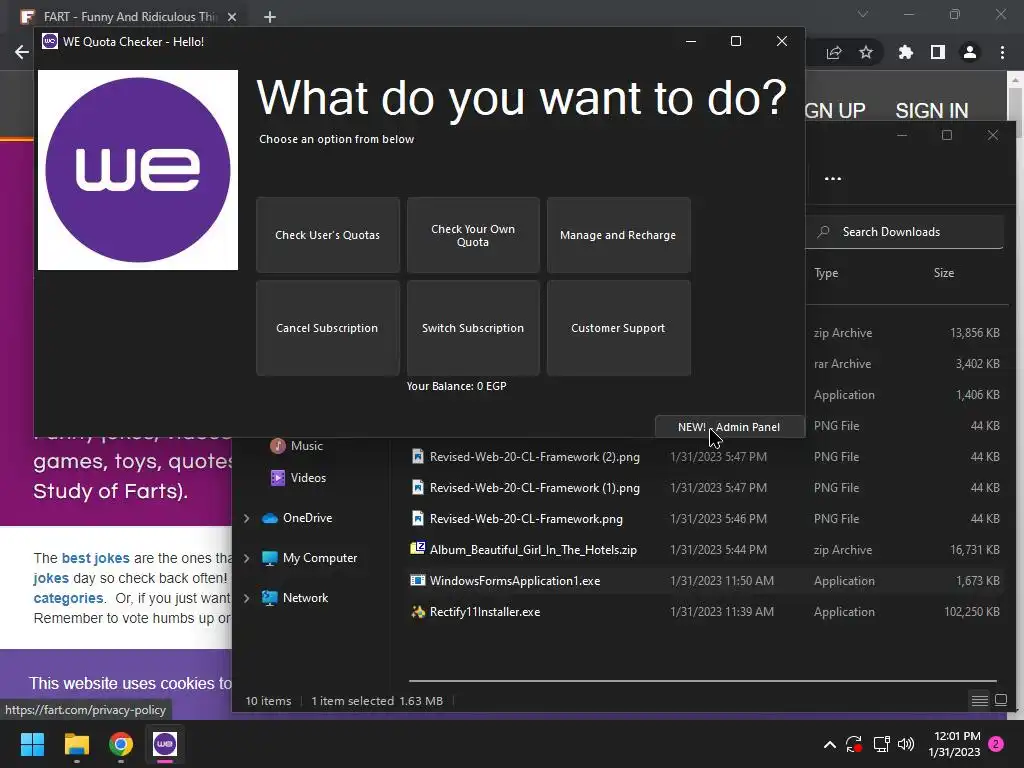
Task: Click Search Downloads field
Action: tap(904, 232)
